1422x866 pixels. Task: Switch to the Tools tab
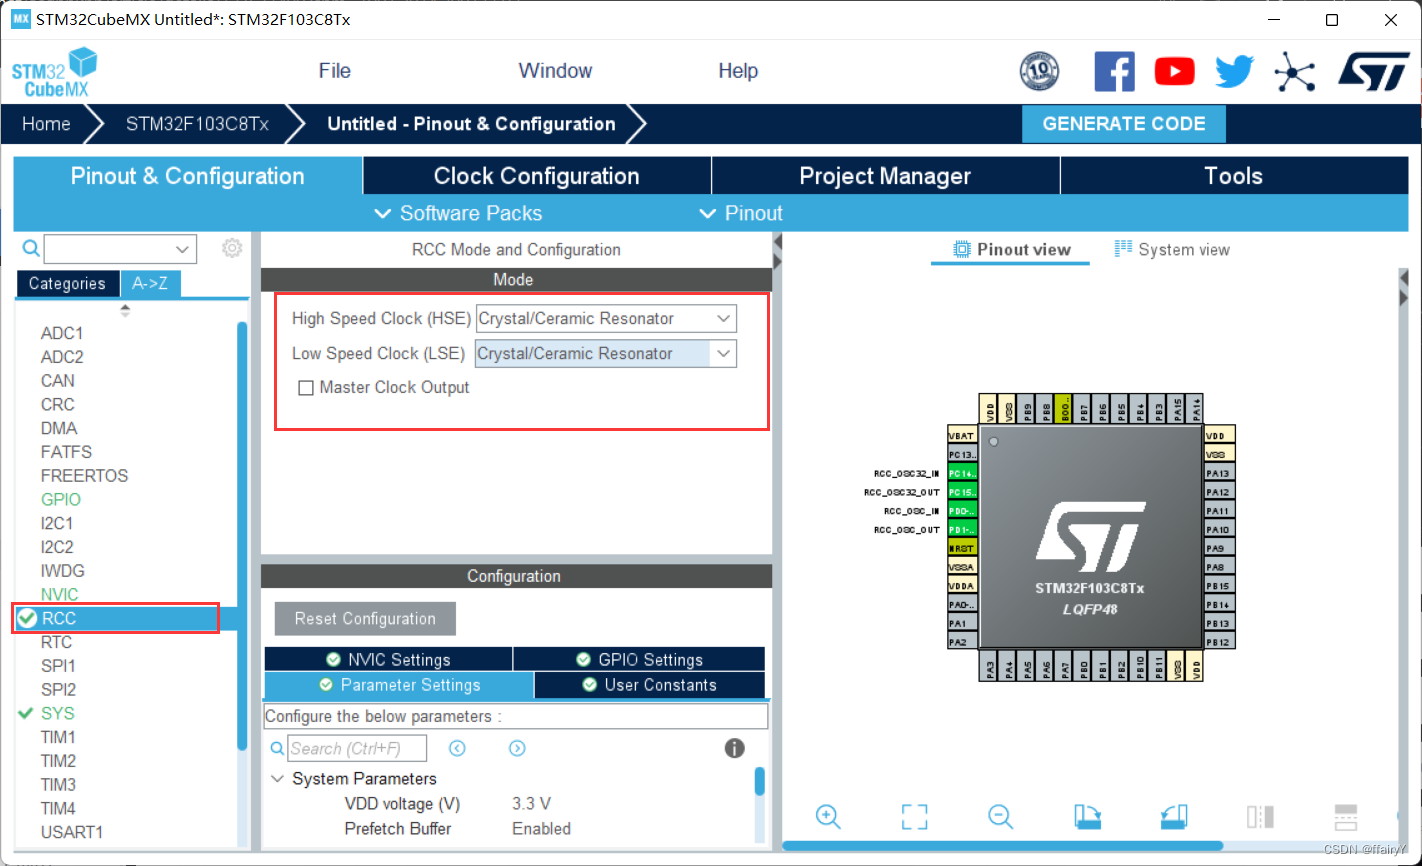pos(1234,176)
